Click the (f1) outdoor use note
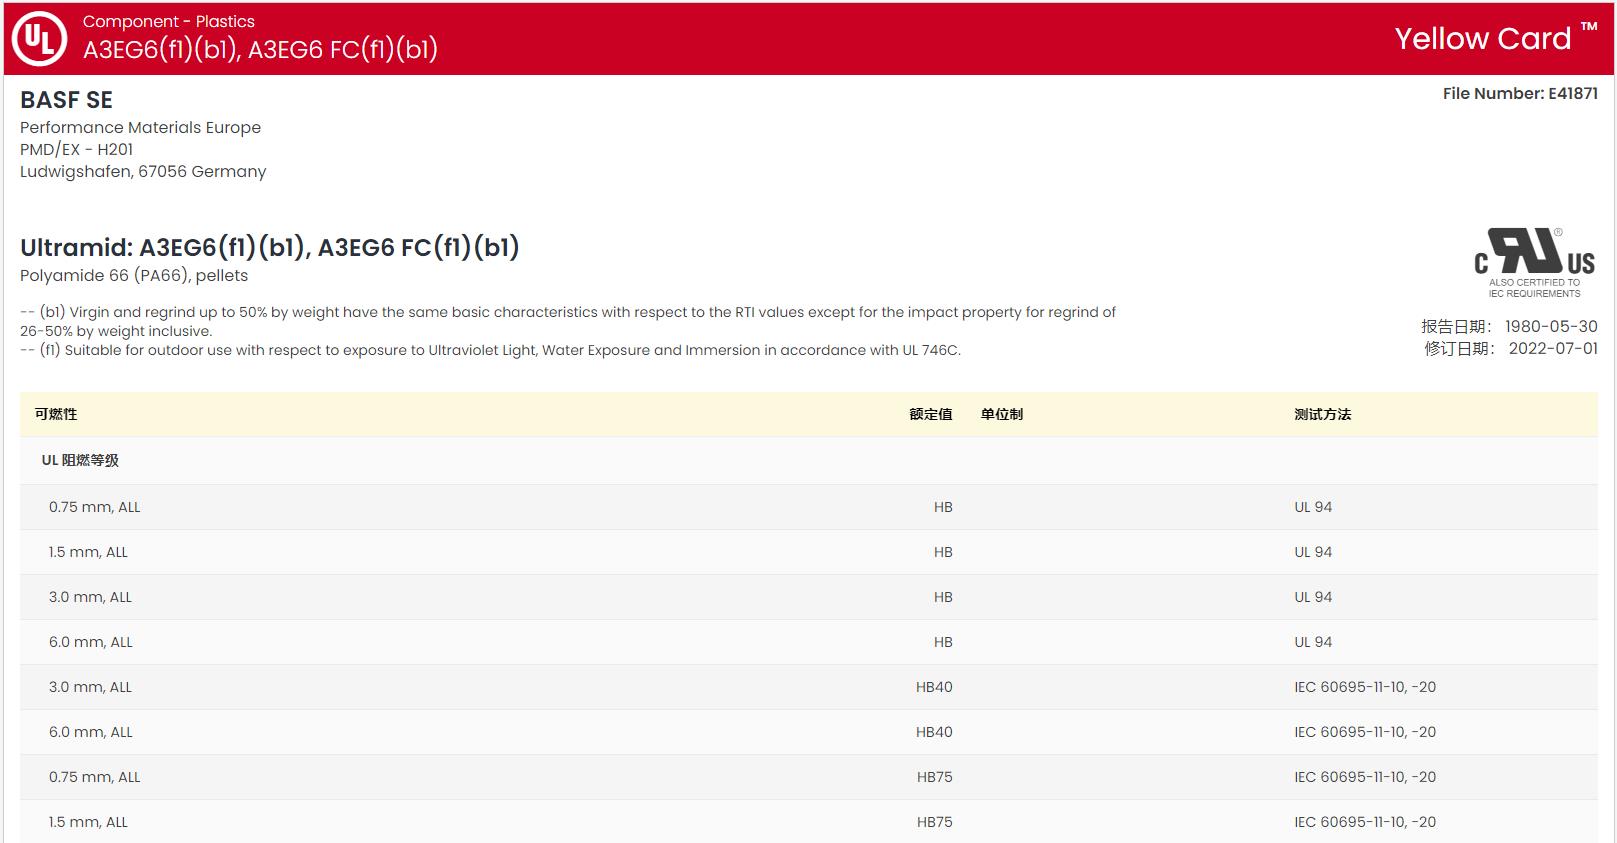Viewport: 1617px width, 843px height. 490,350
